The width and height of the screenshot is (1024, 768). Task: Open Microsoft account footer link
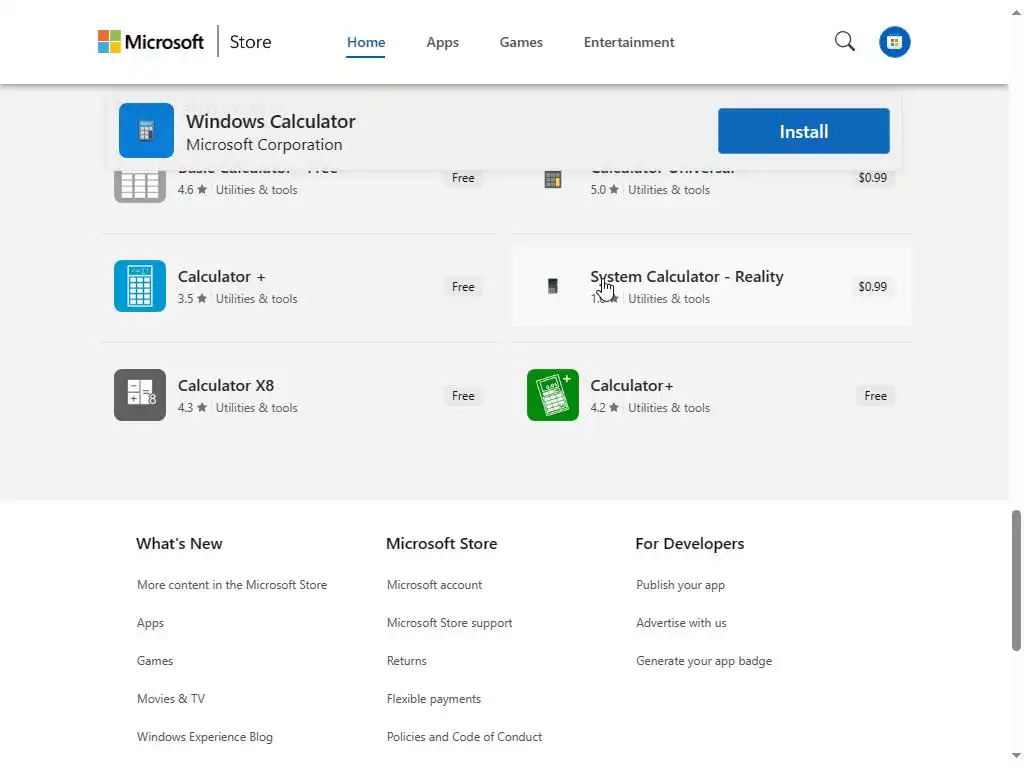[x=434, y=585]
